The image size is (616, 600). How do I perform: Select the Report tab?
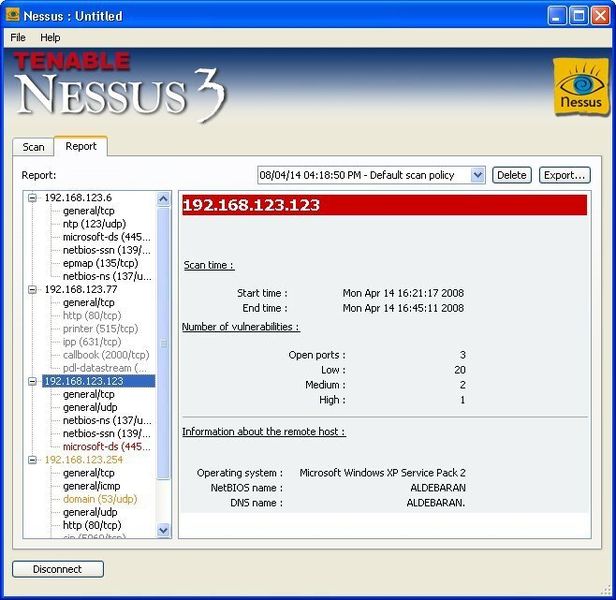tap(81, 146)
